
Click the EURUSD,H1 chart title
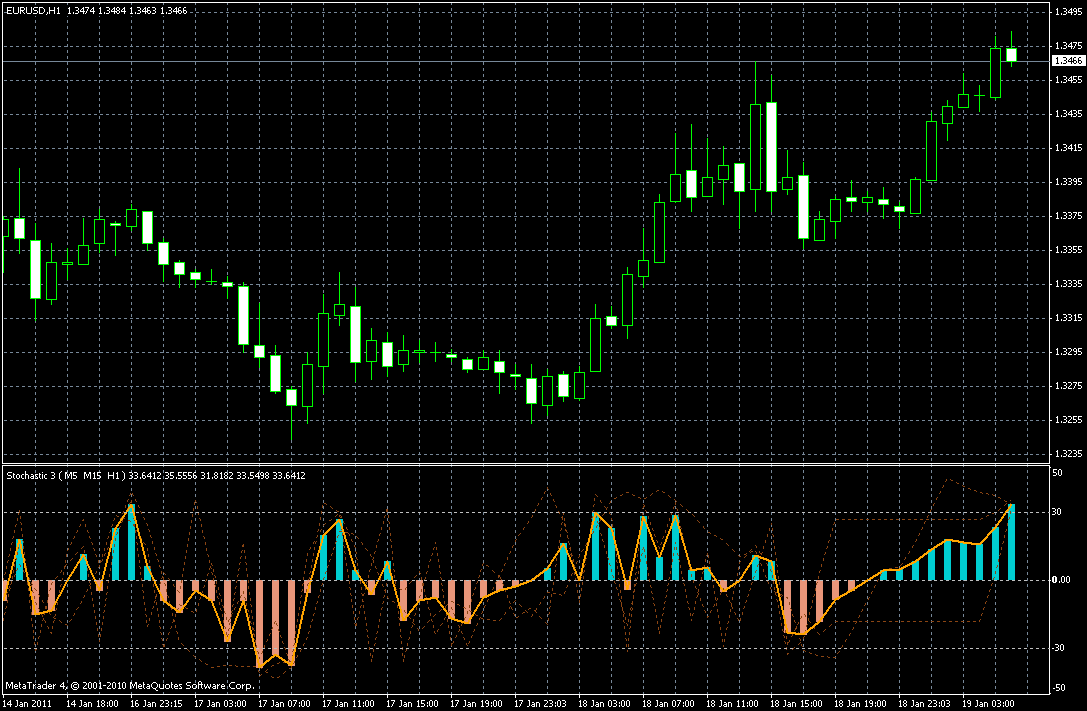(x=33, y=11)
